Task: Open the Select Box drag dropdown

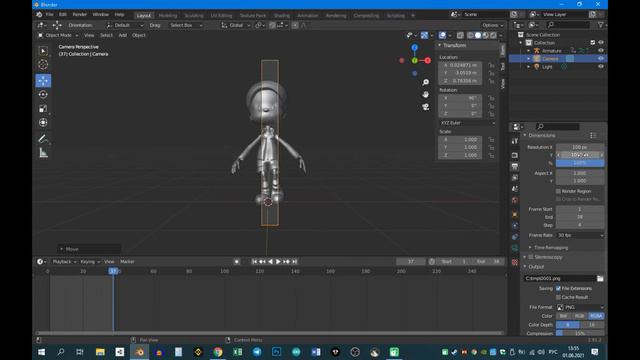Action: pyautogui.click(x=186, y=25)
